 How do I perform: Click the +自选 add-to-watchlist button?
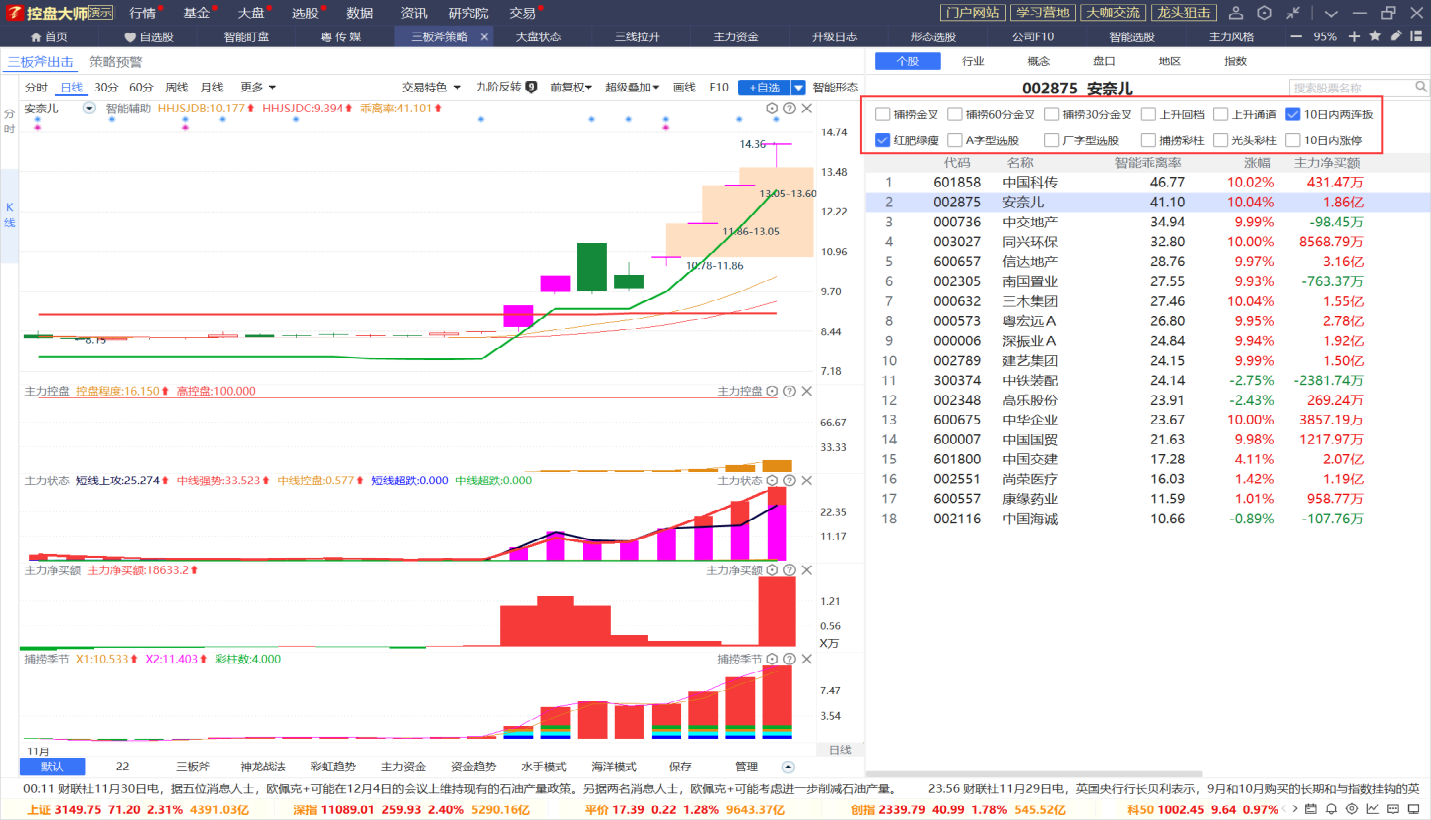click(765, 87)
